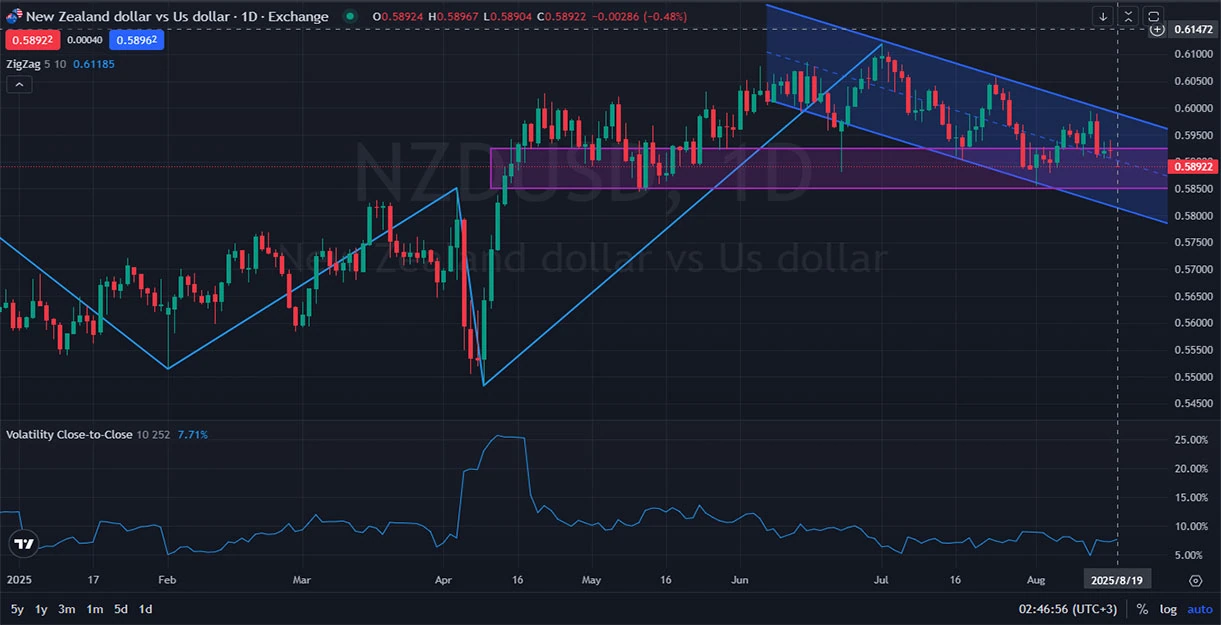This screenshot has width=1221, height=625.
Task: Switch to the 5y timeframe tab
Action: point(15,608)
